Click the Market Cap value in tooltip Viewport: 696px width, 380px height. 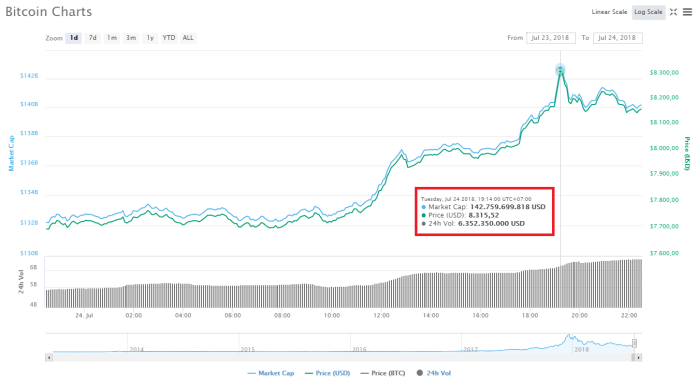tap(508, 207)
